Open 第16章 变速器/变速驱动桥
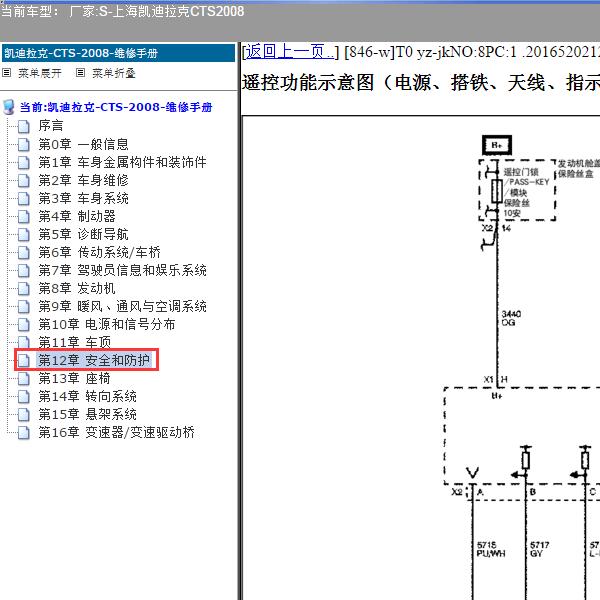Screen dimensions: 600x600 point(116,432)
